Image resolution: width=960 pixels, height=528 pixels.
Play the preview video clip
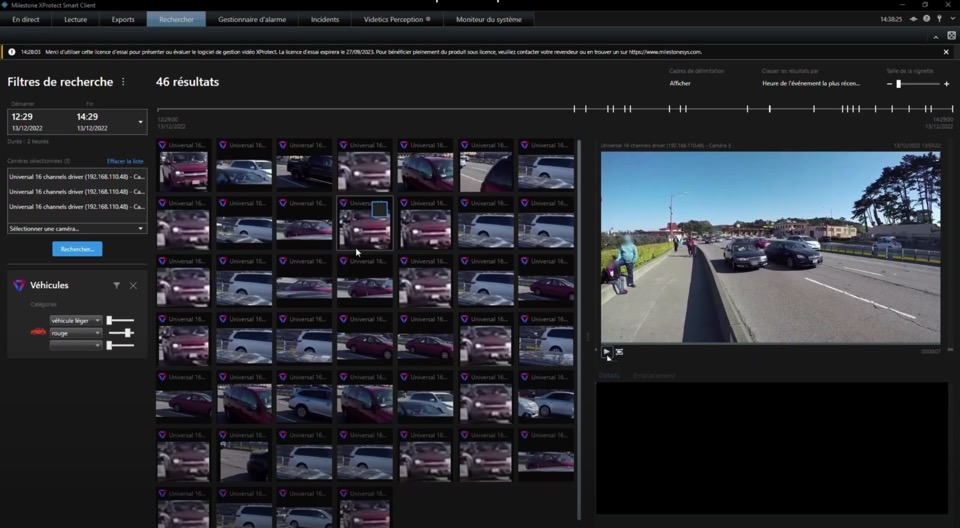tap(606, 352)
